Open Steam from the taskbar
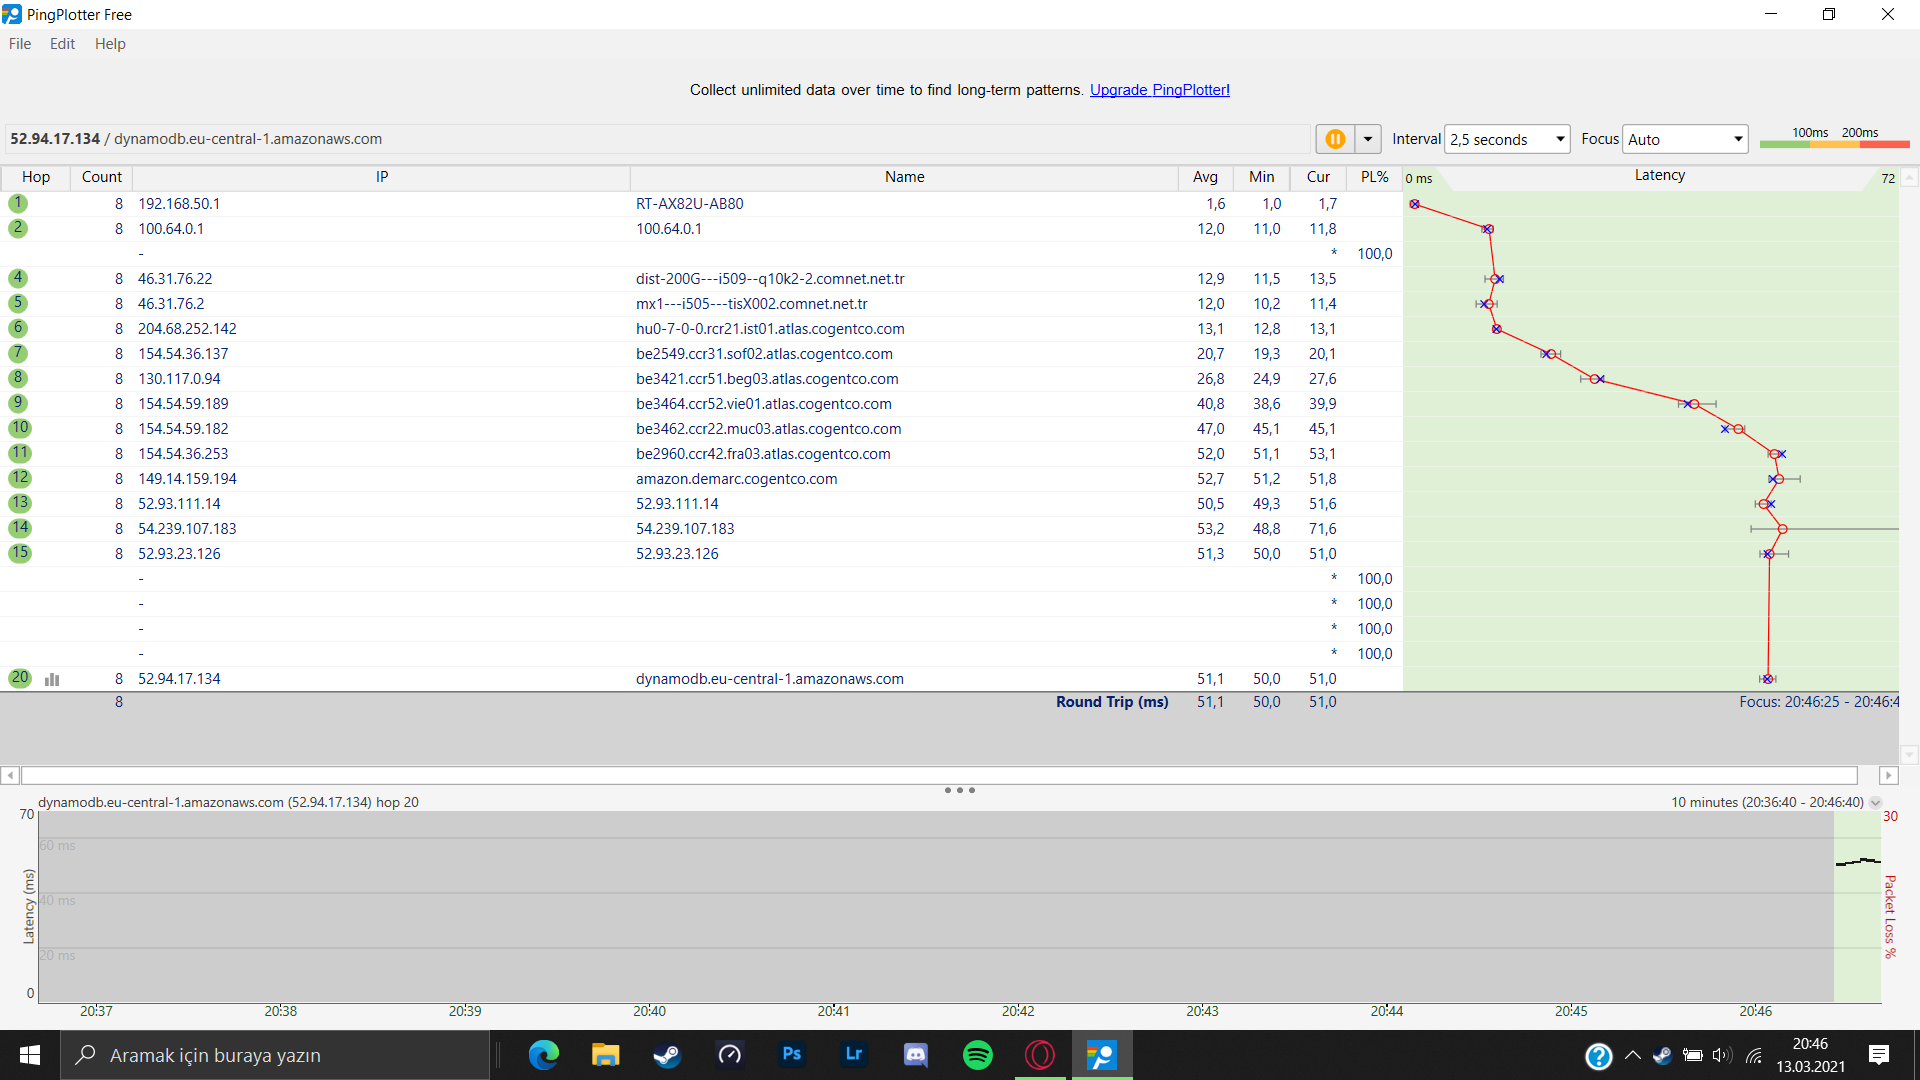The height and width of the screenshot is (1080, 1920). coord(667,1055)
